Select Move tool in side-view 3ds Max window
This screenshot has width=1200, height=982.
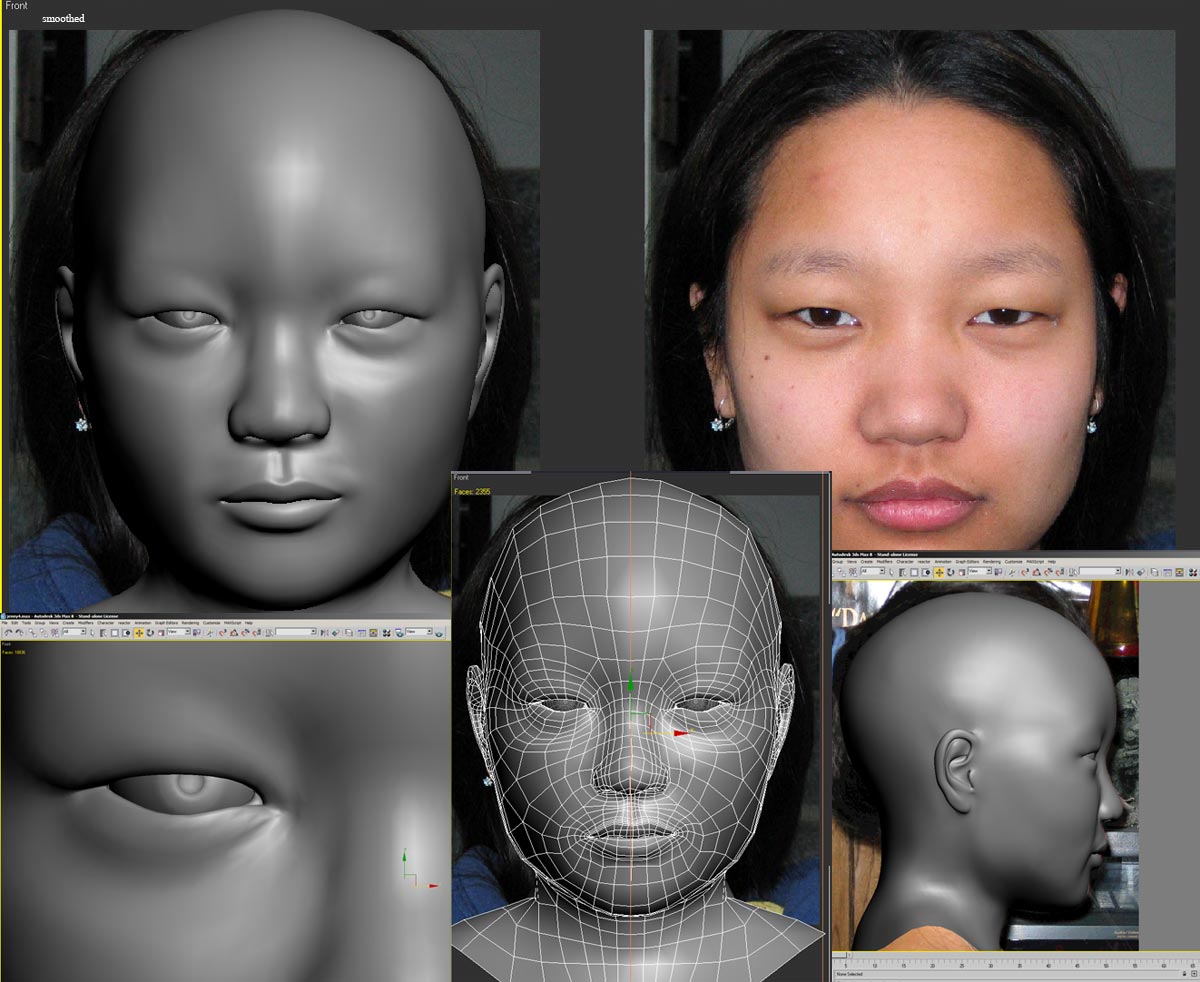pyautogui.click(x=939, y=572)
